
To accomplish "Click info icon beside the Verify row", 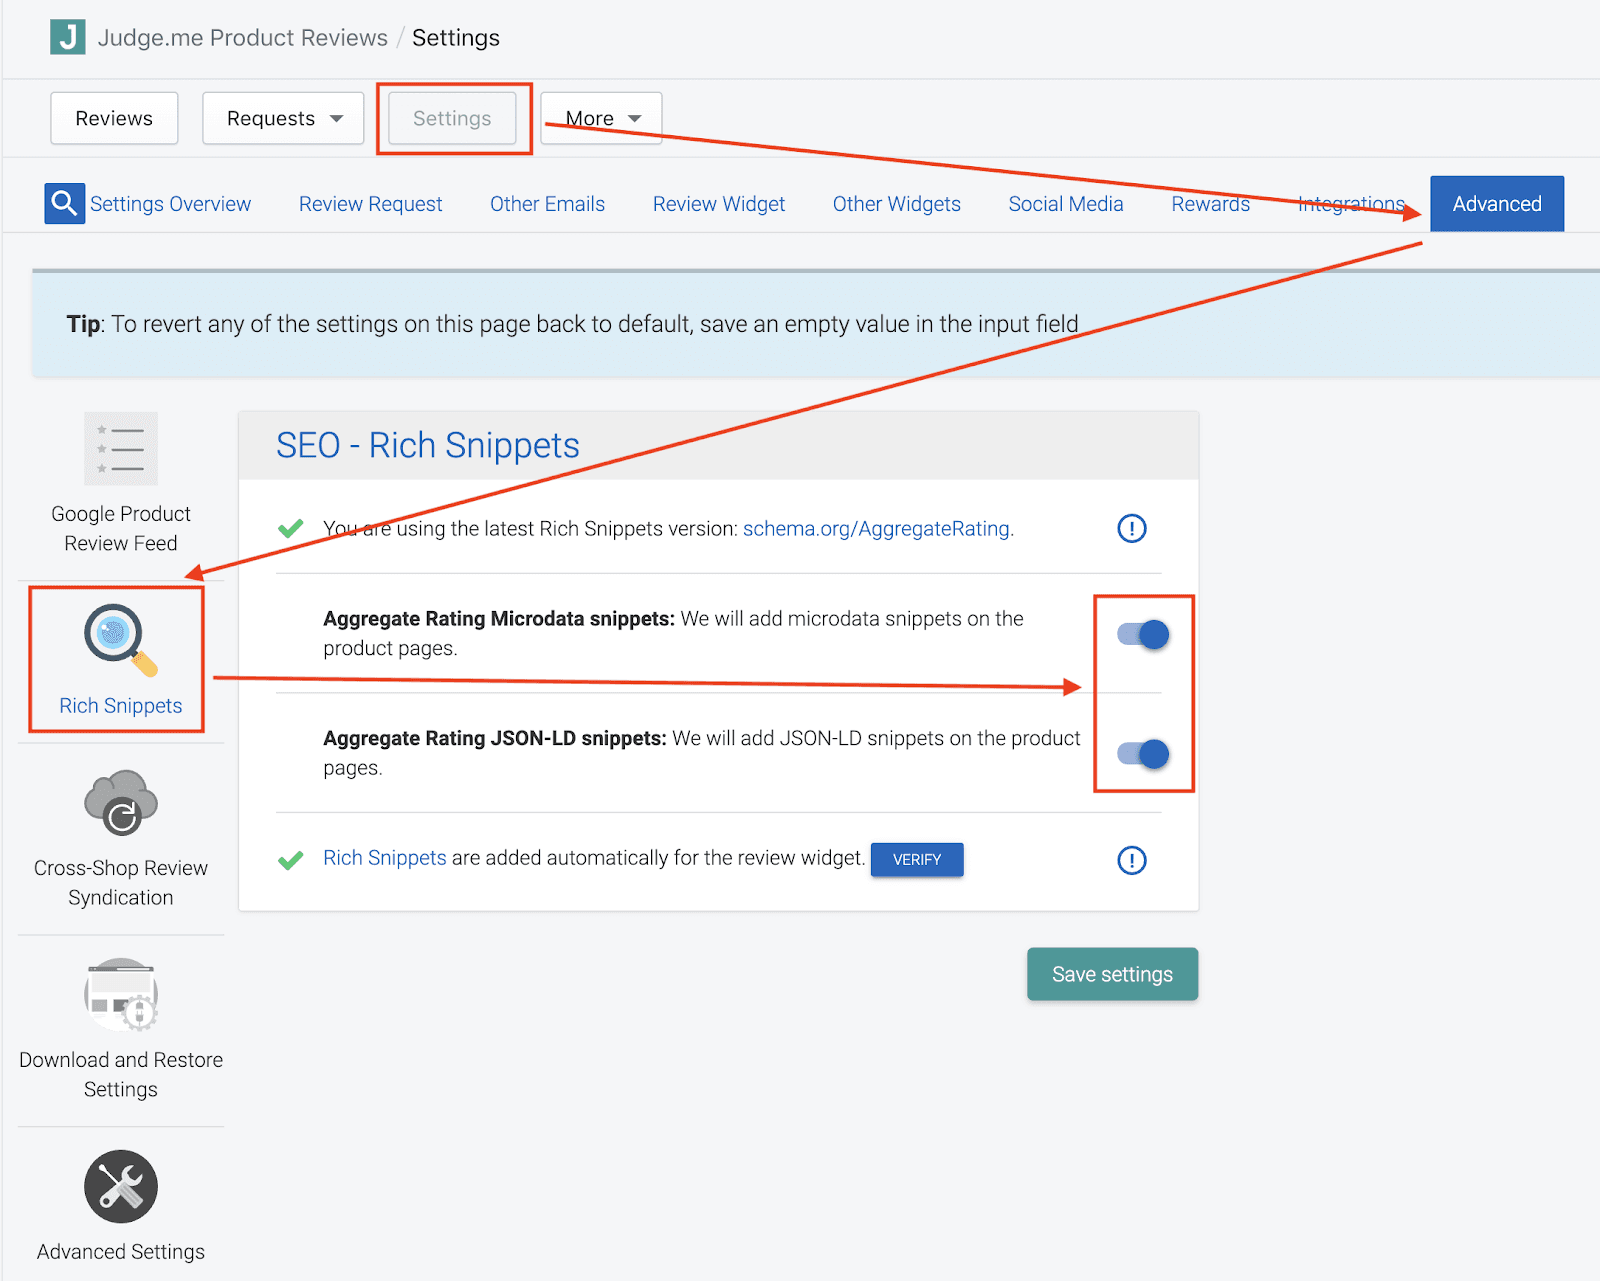I will [1131, 860].
